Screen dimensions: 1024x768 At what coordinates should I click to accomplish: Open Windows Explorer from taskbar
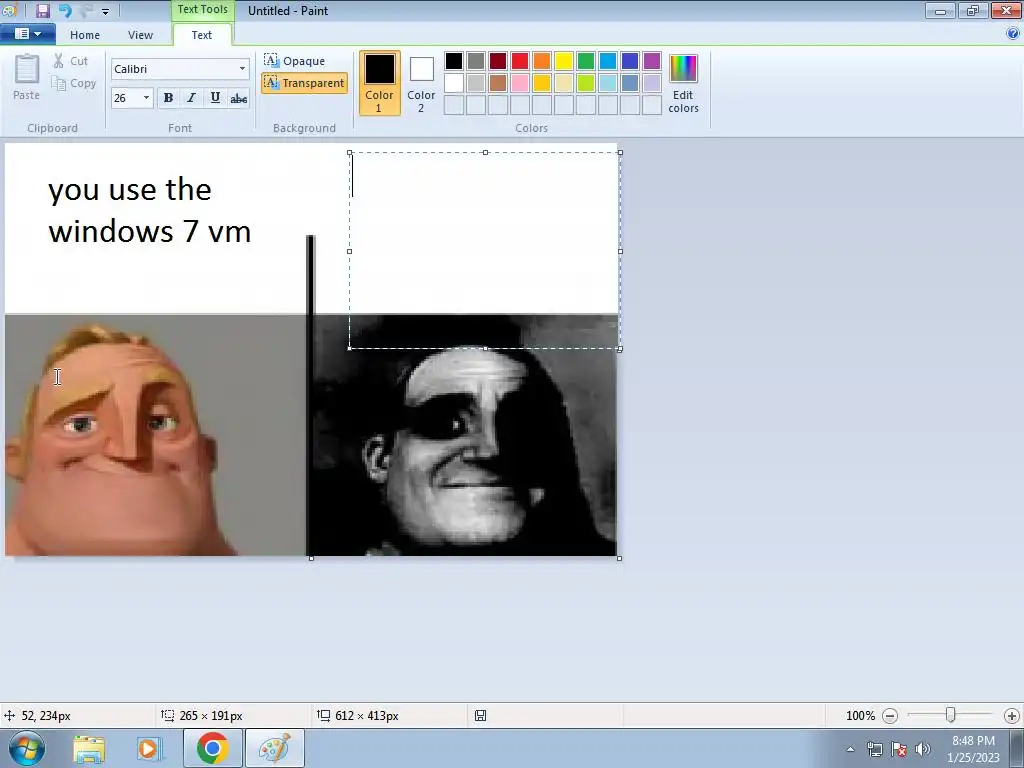tap(89, 749)
